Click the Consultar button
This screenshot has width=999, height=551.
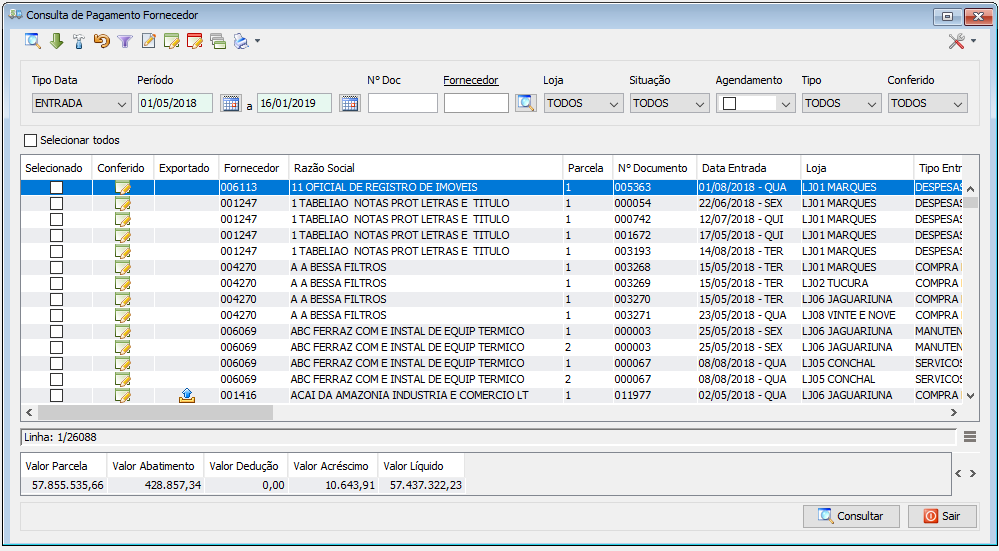tap(851, 516)
